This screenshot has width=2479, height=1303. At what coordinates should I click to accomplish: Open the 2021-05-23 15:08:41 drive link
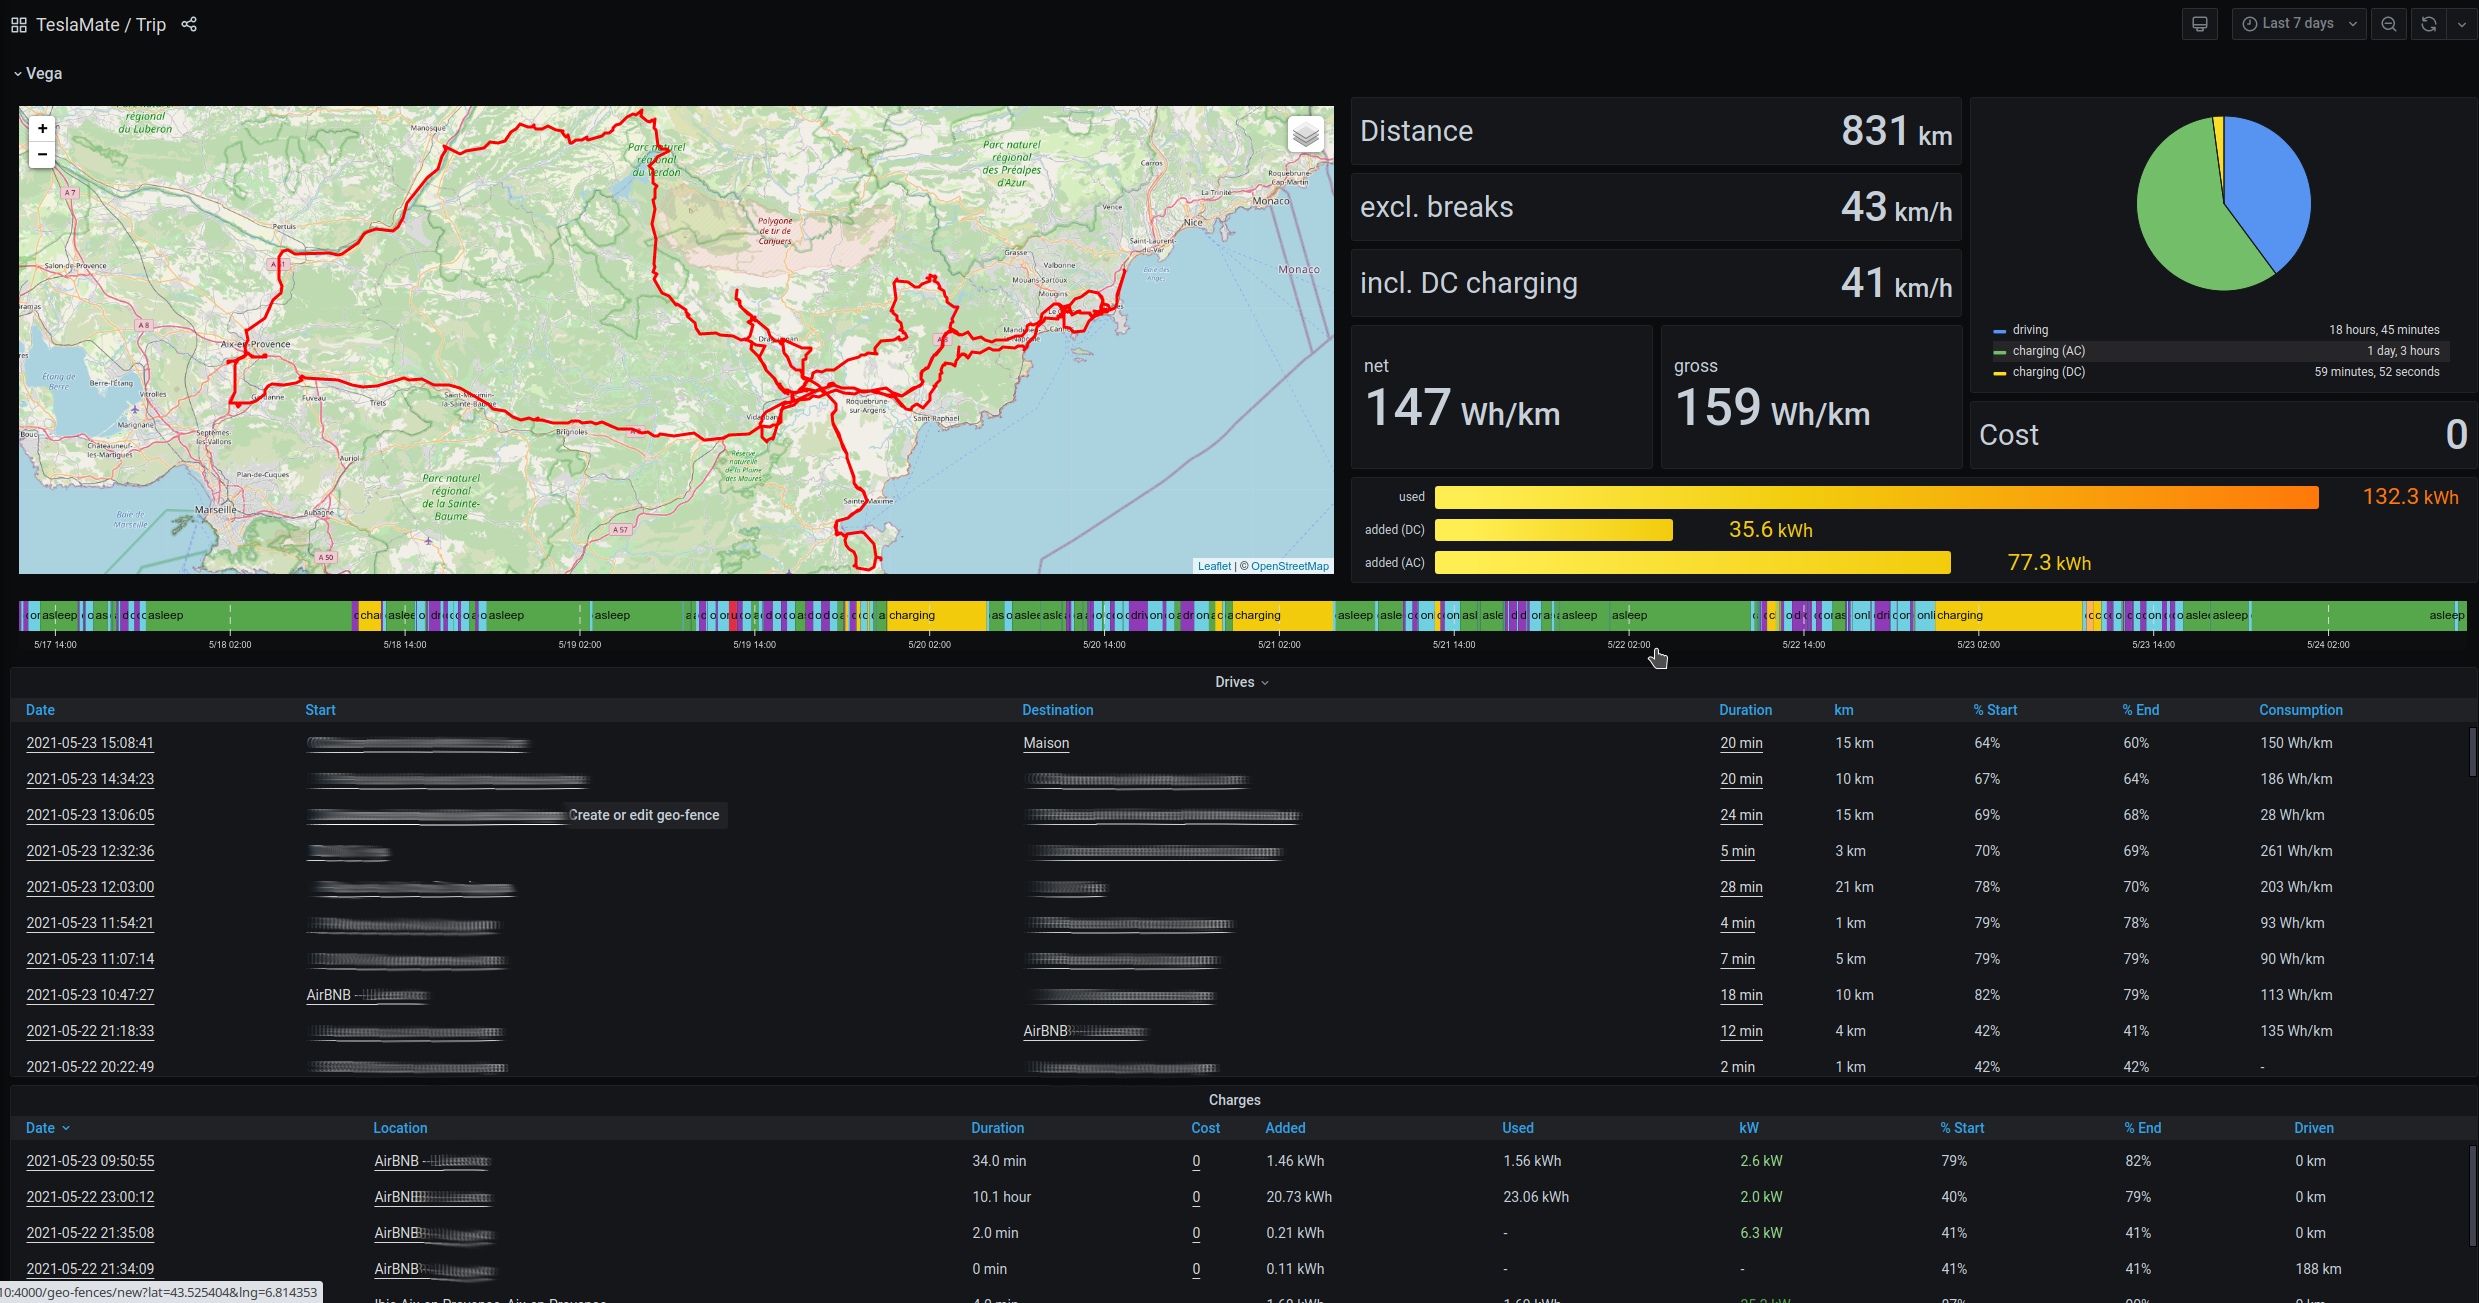coord(90,743)
